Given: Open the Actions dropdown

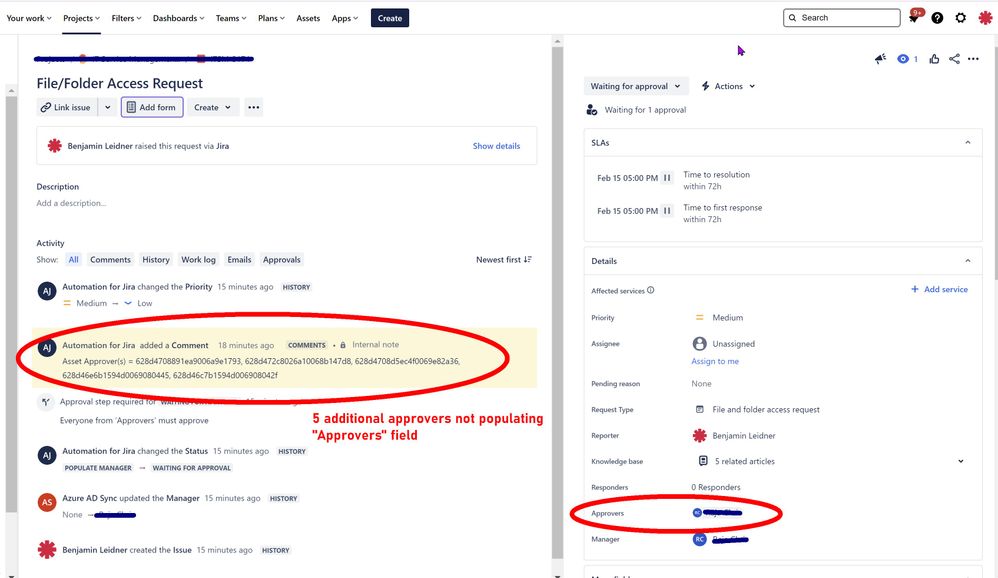Looking at the screenshot, I should [x=728, y=86].
